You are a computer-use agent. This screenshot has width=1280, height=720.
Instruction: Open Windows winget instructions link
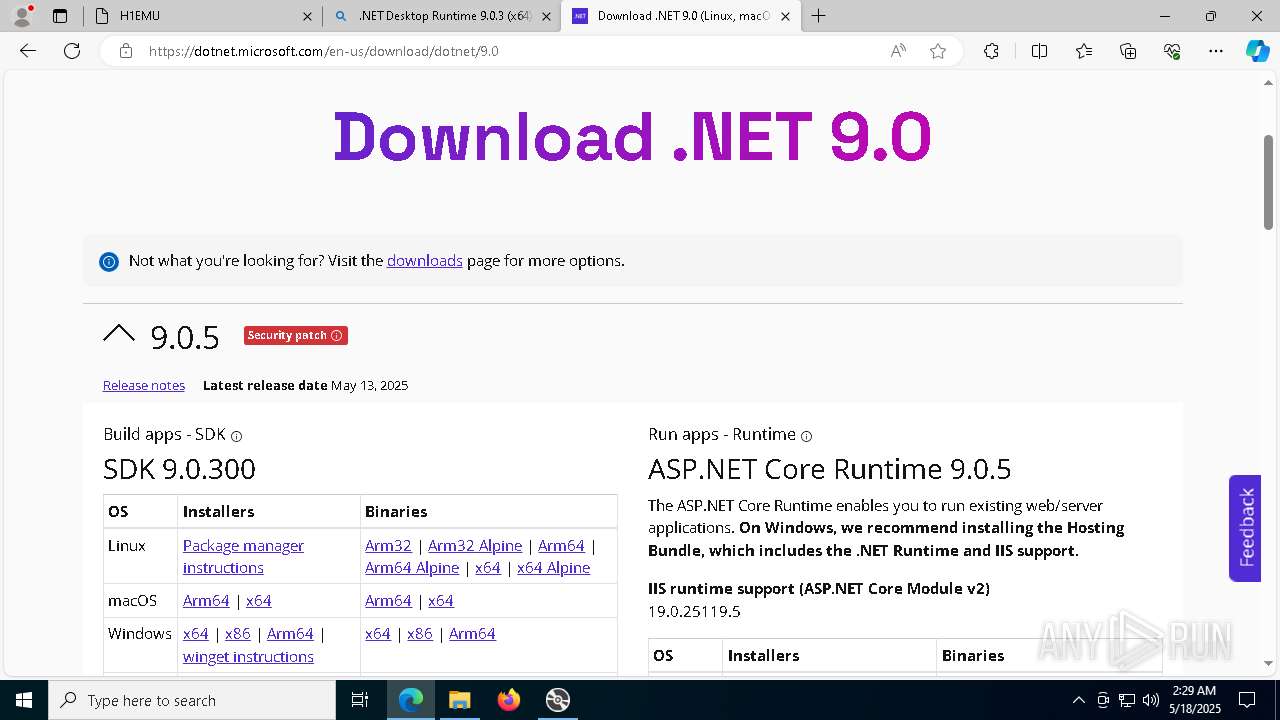248,657
